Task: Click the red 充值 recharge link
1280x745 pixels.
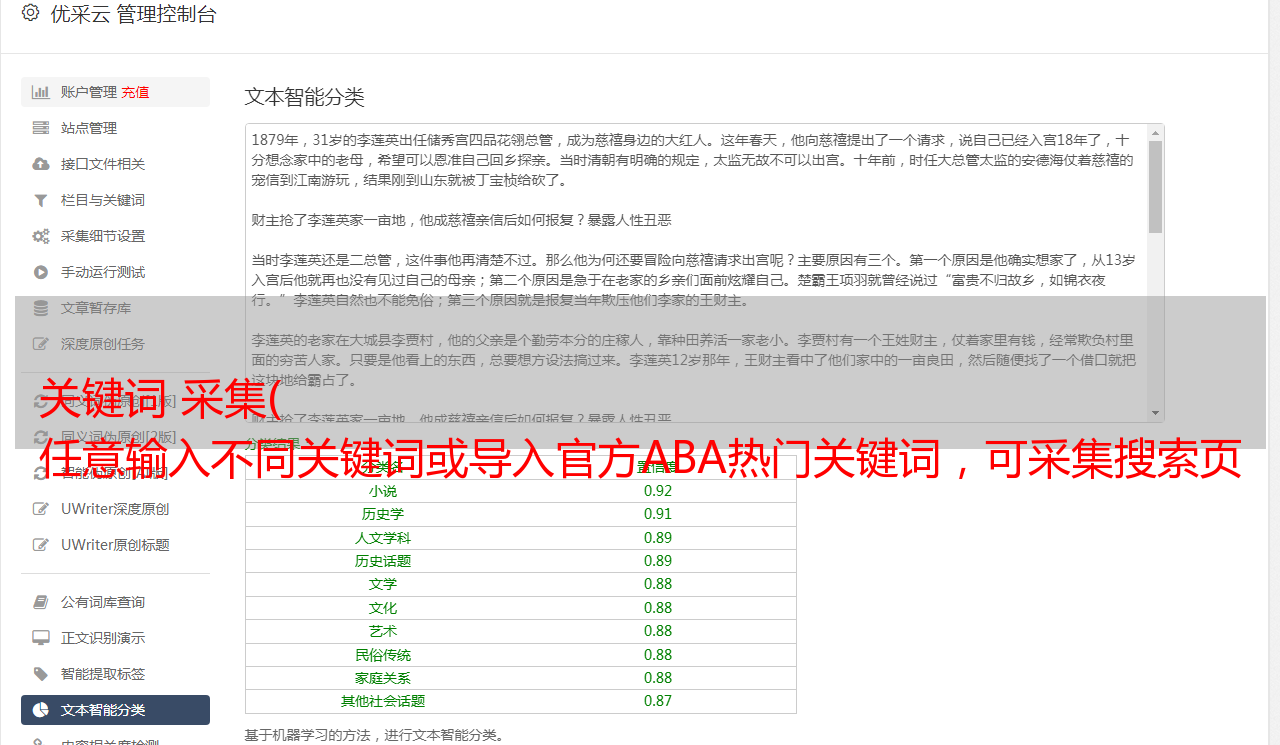Action: 135,92
